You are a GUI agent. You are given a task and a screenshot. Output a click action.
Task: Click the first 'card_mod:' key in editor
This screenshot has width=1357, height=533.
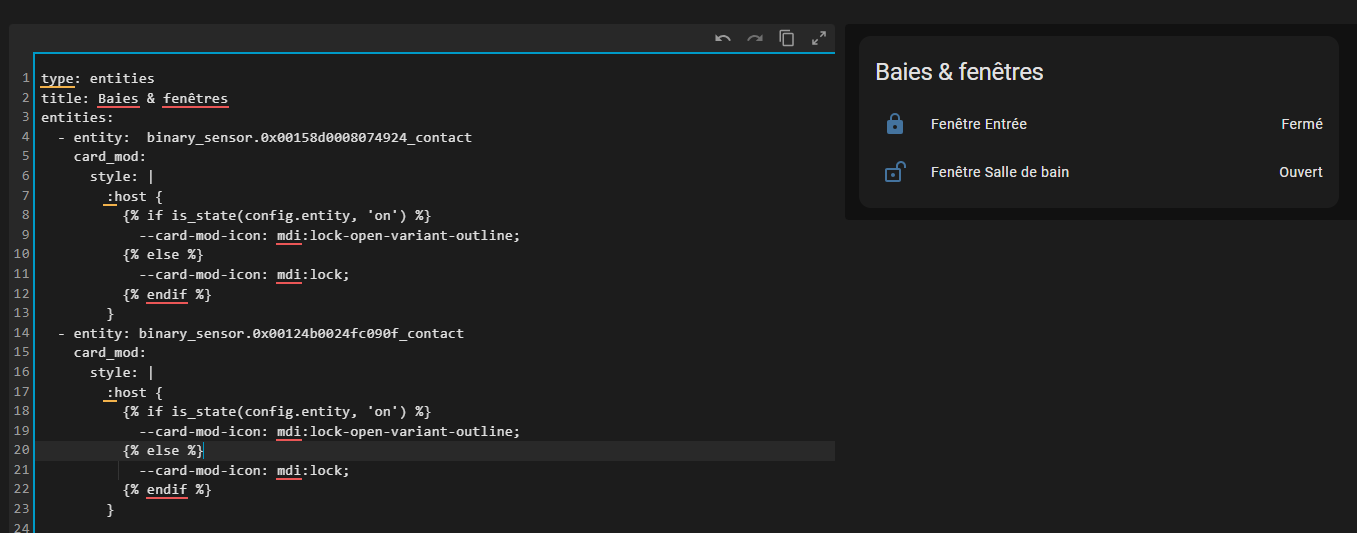tap(110, 157)
